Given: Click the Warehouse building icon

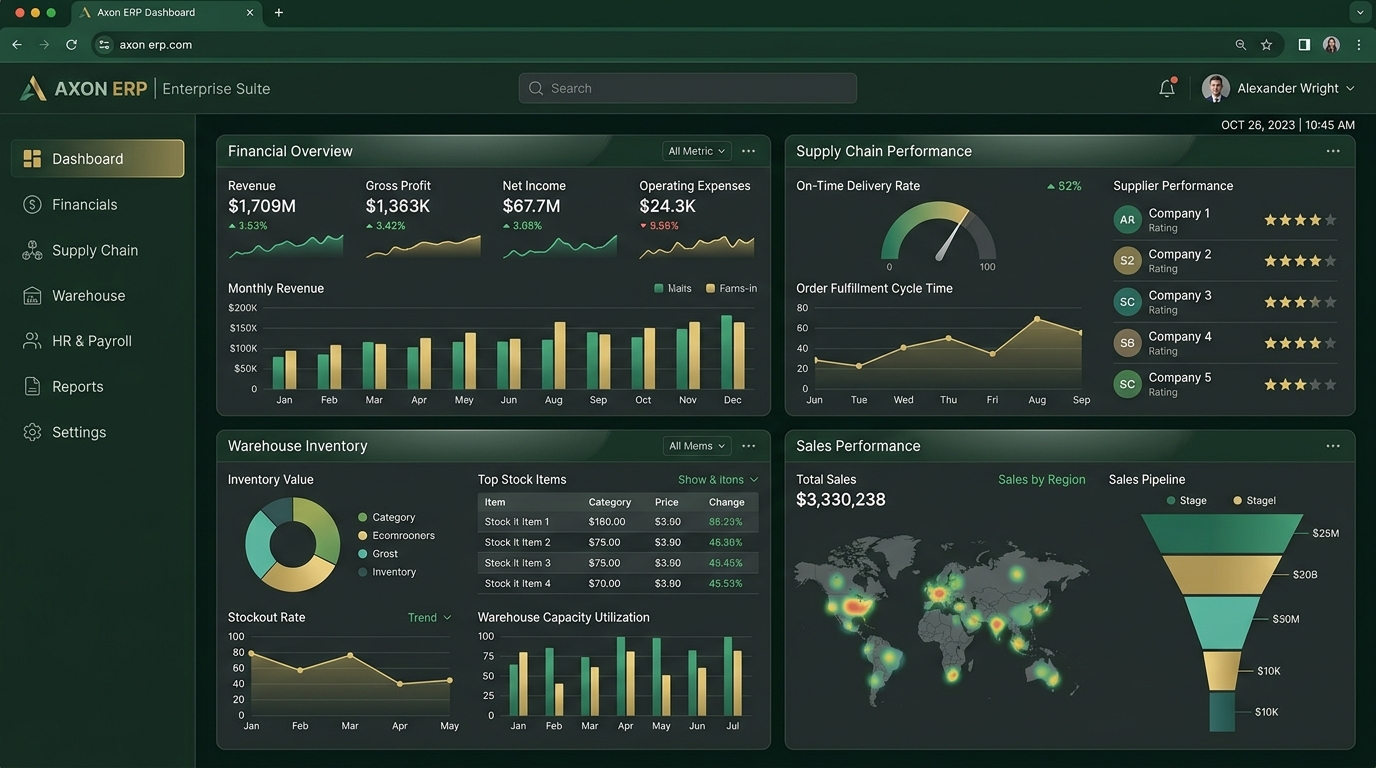Looking at the screenshot, I should 32,296.
